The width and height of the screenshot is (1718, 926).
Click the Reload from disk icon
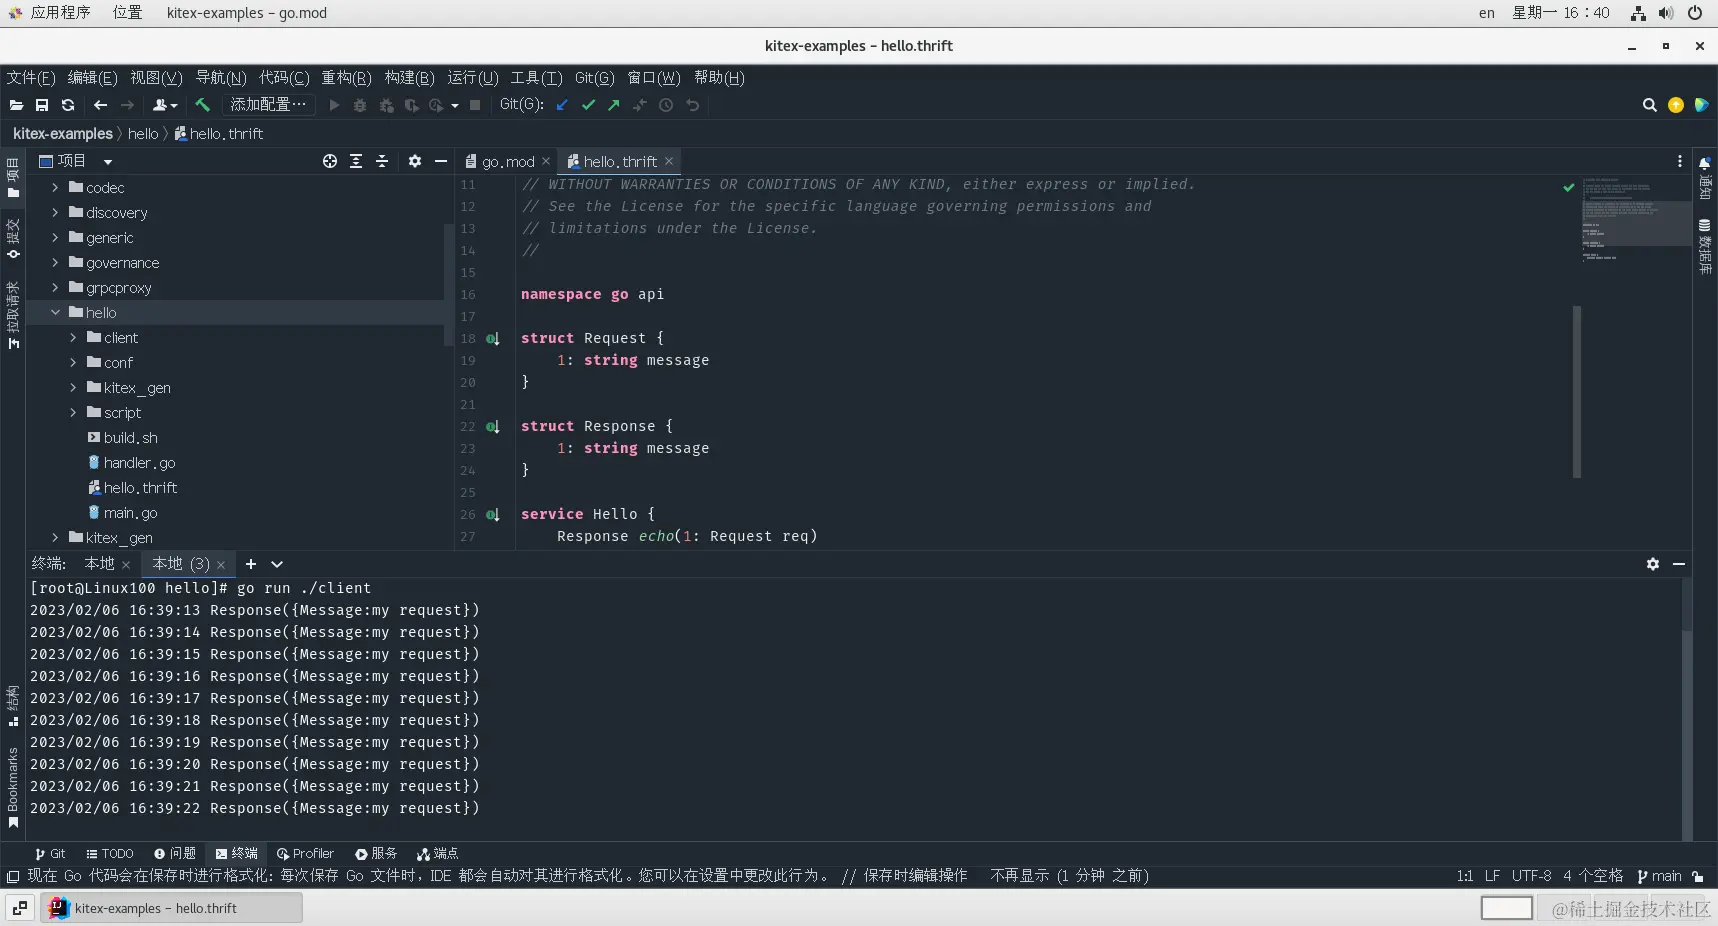pos(68,105)
